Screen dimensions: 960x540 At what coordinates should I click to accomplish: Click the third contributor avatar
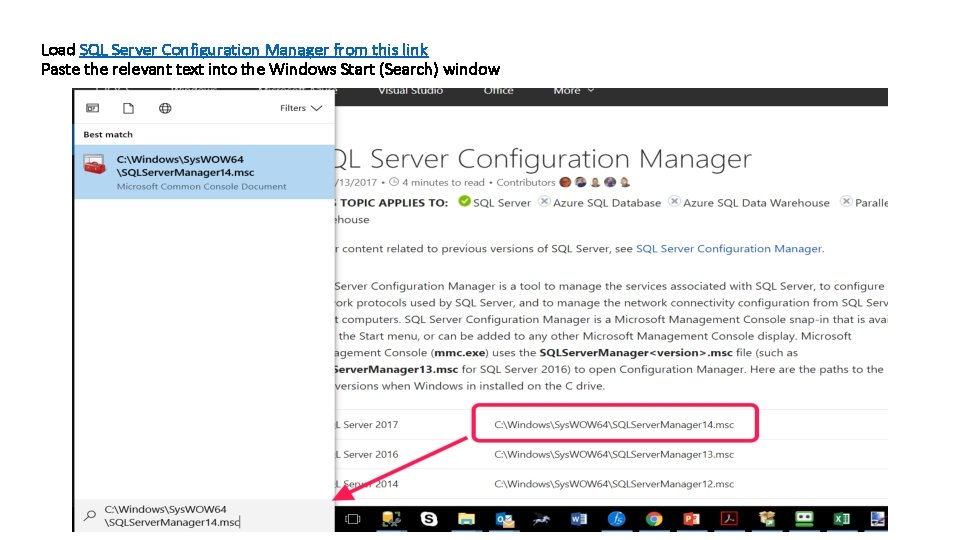click(x=595, y=182)
